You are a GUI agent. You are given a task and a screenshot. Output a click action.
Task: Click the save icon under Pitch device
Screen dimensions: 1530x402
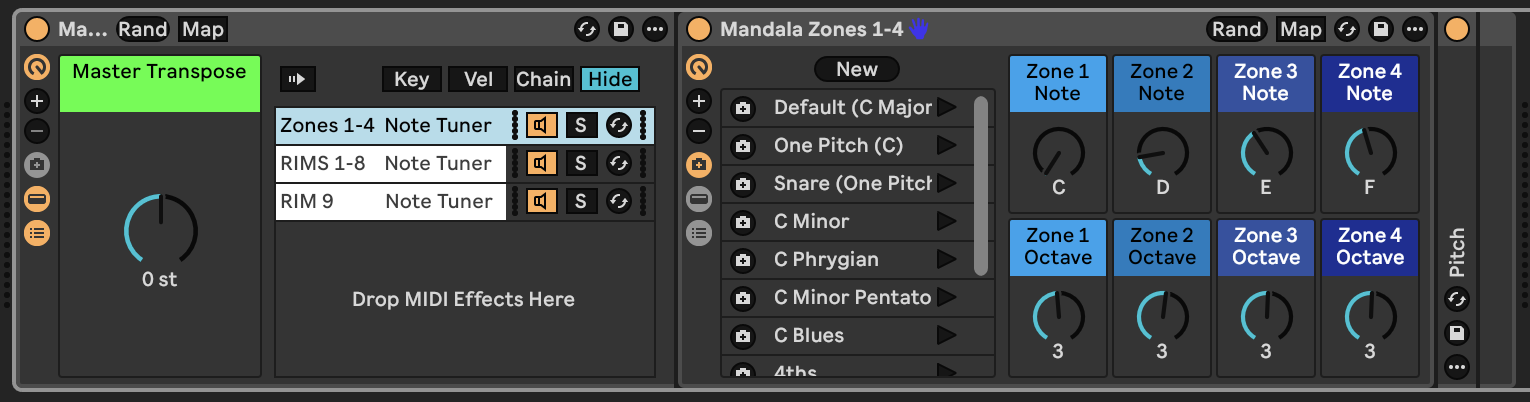pos(1457,333)
